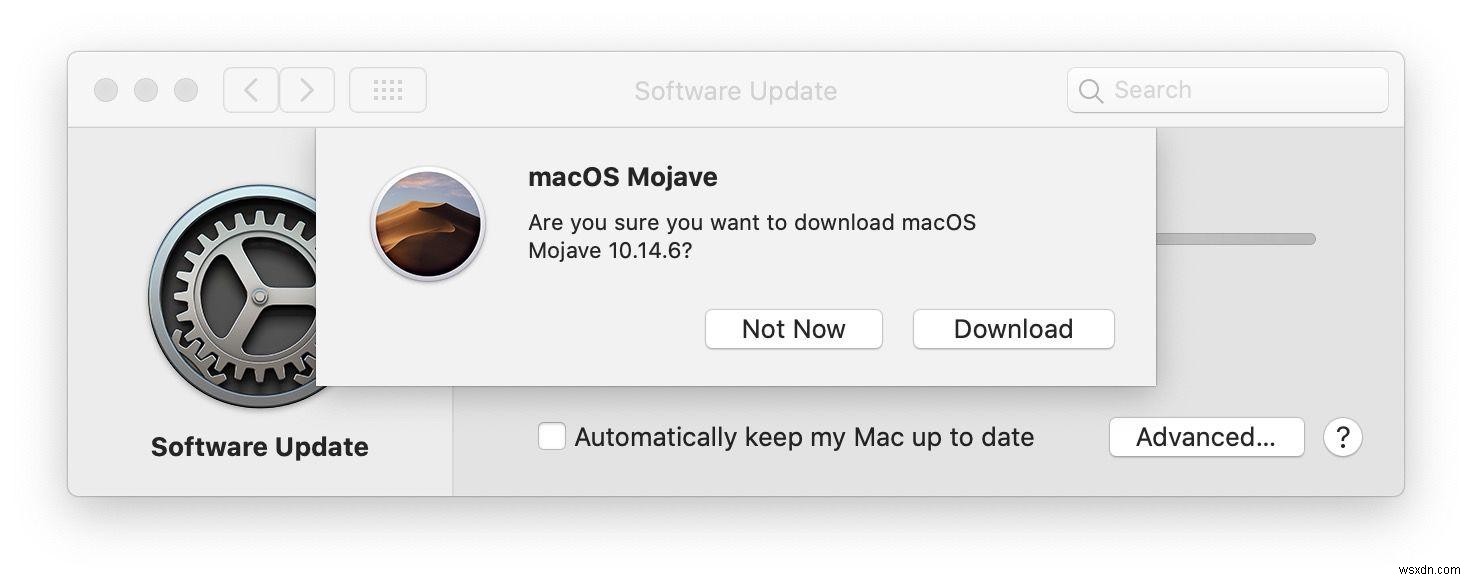Click the macOS Mojave dune icon in the dialog

[x=427, y=224]
